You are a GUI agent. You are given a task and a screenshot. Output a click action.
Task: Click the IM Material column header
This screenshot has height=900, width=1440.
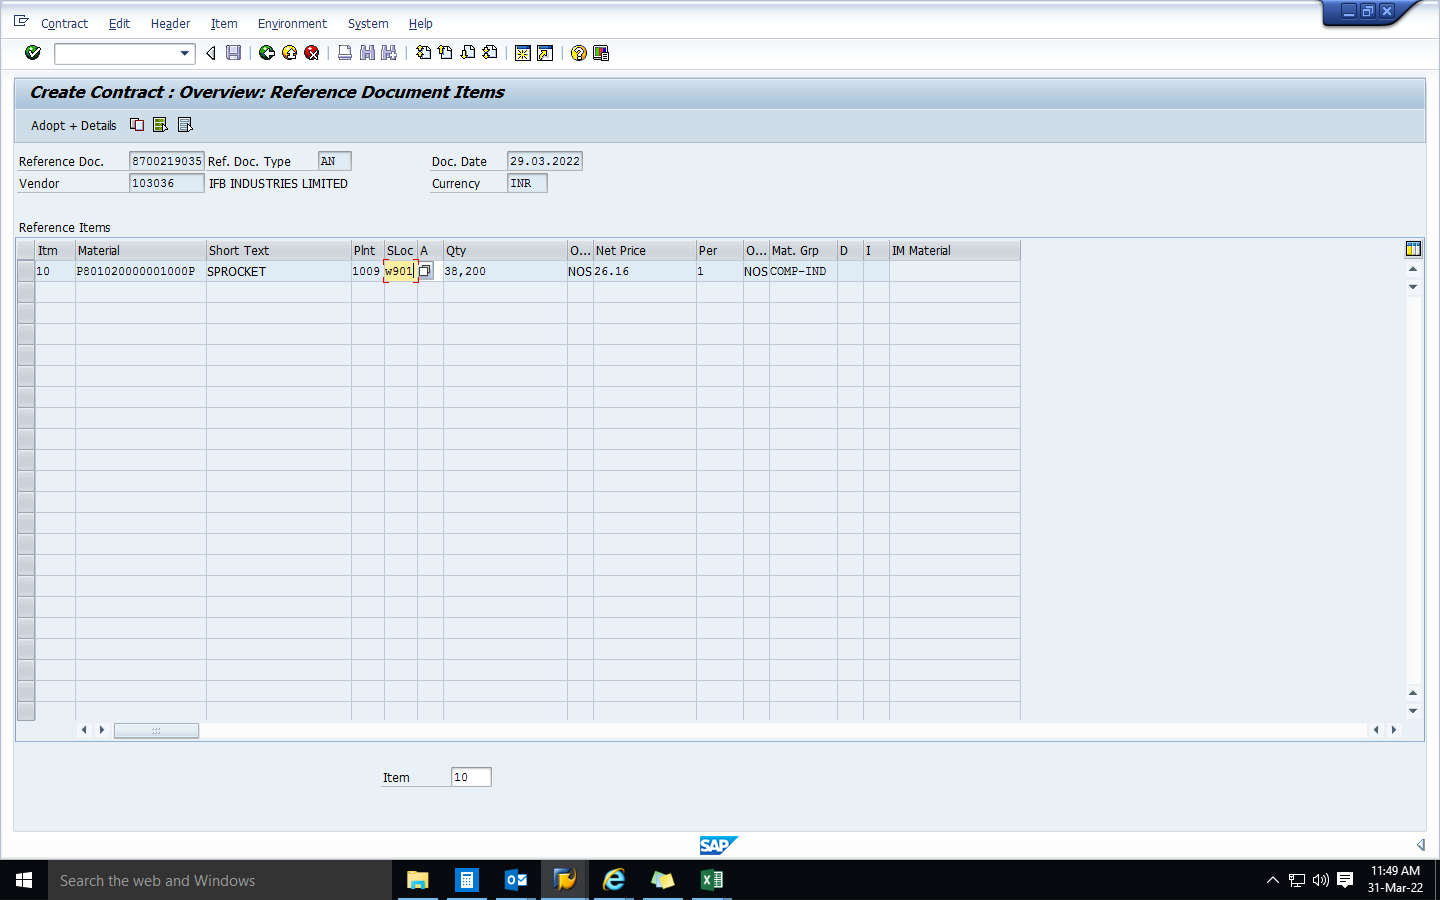954,251
